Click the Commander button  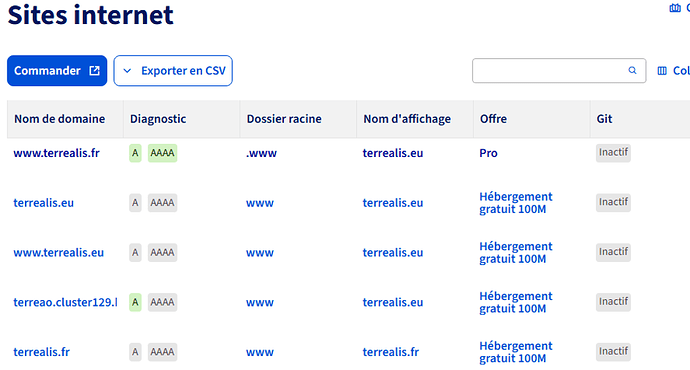(57, 70)
